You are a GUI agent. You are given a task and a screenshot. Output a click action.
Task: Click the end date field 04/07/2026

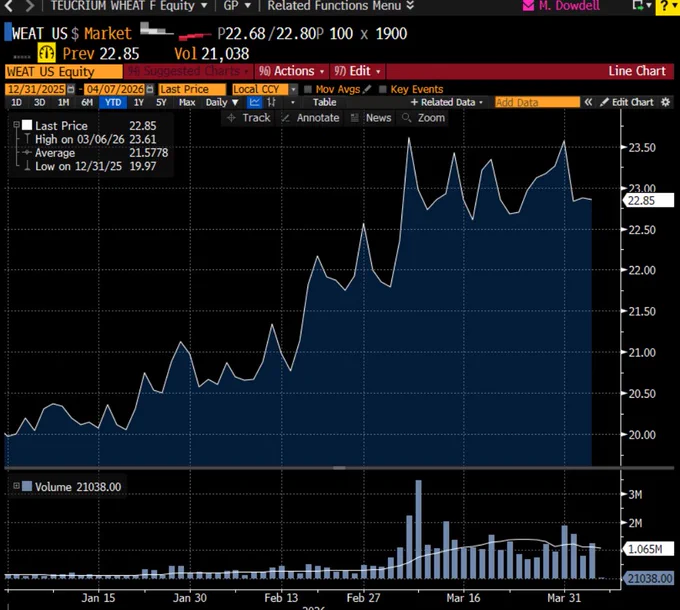pos(114,89)
